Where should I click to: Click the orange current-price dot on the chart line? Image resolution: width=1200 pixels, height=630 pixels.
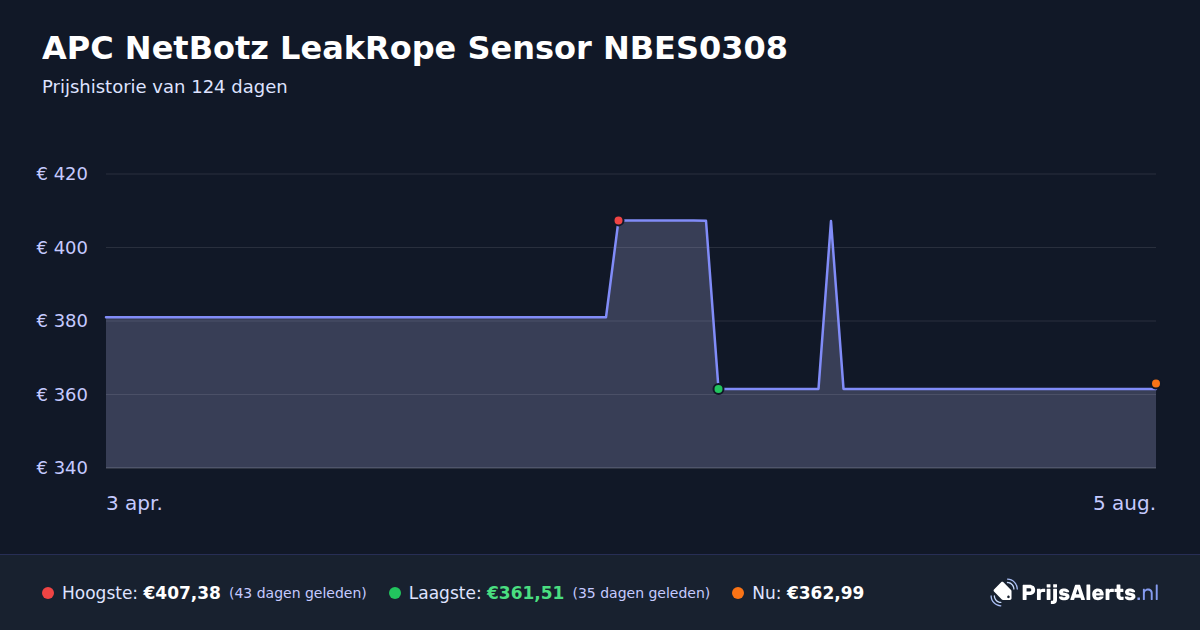pos(1156,384)
